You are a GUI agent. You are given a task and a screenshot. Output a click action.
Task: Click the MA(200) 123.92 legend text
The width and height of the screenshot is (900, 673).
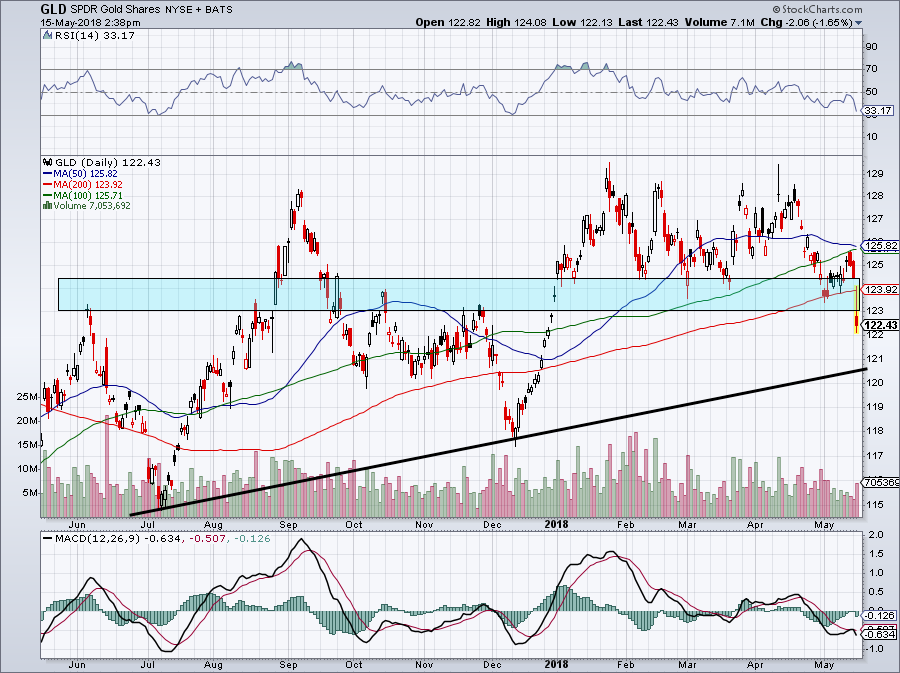point(88,184)
